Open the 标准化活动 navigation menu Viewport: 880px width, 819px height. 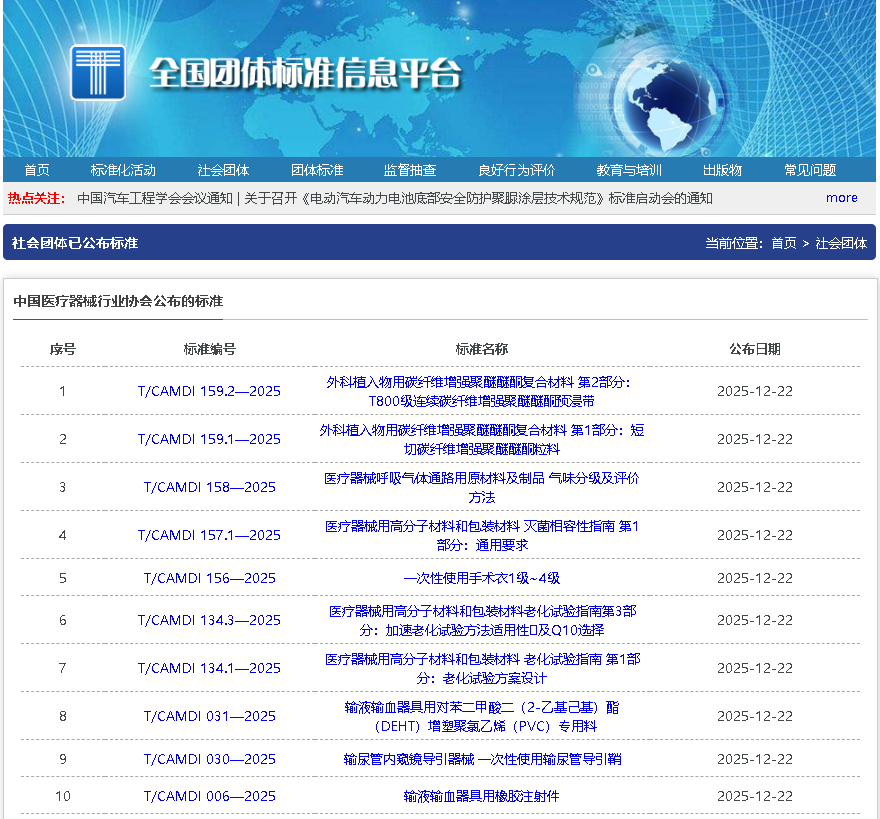(x=121, y=170)
